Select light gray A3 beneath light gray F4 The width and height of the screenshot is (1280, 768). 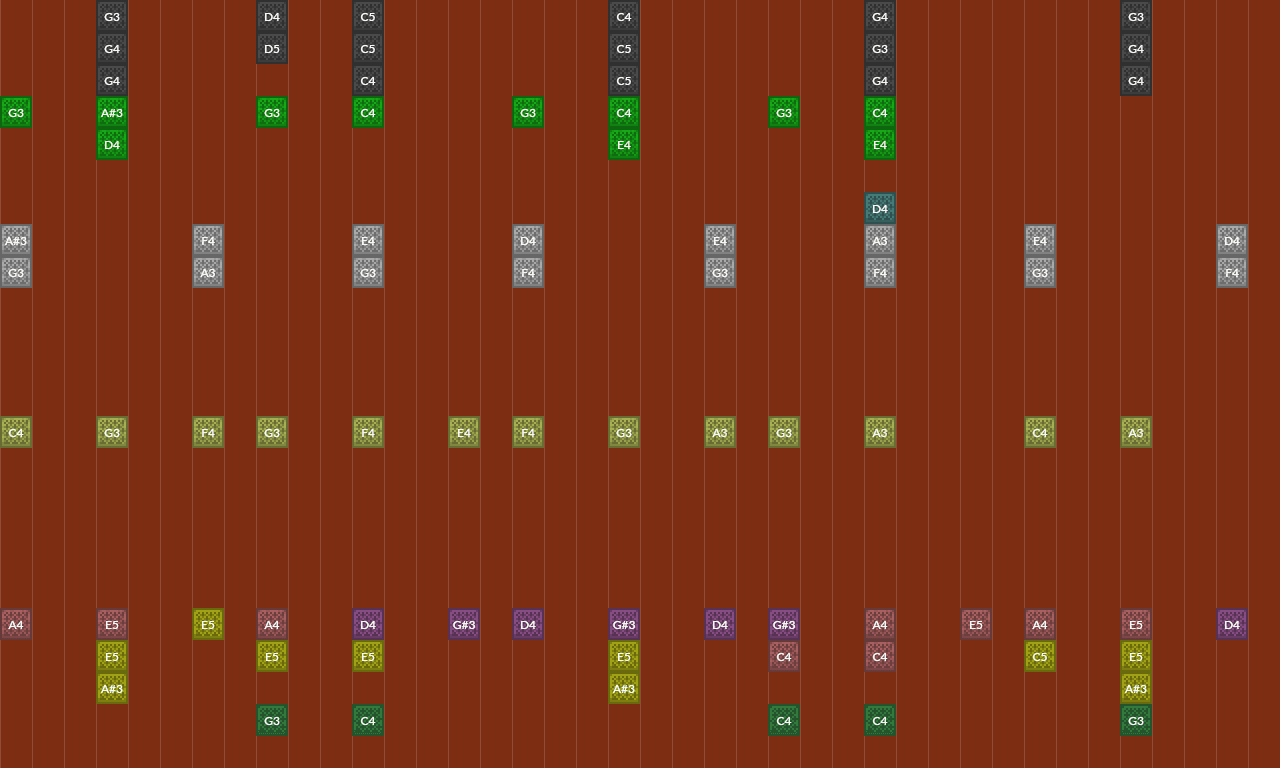tap(208, 273)
